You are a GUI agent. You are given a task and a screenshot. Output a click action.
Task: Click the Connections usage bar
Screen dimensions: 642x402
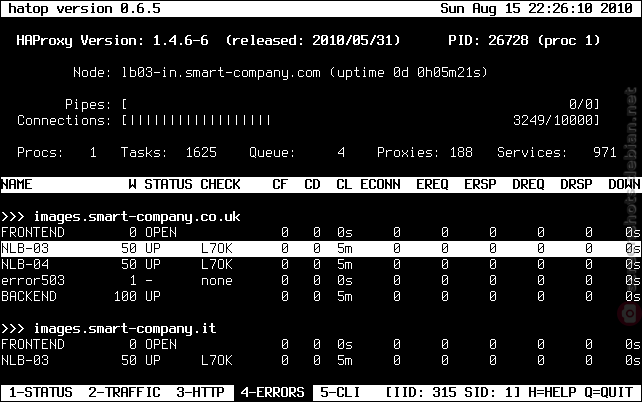360,120
